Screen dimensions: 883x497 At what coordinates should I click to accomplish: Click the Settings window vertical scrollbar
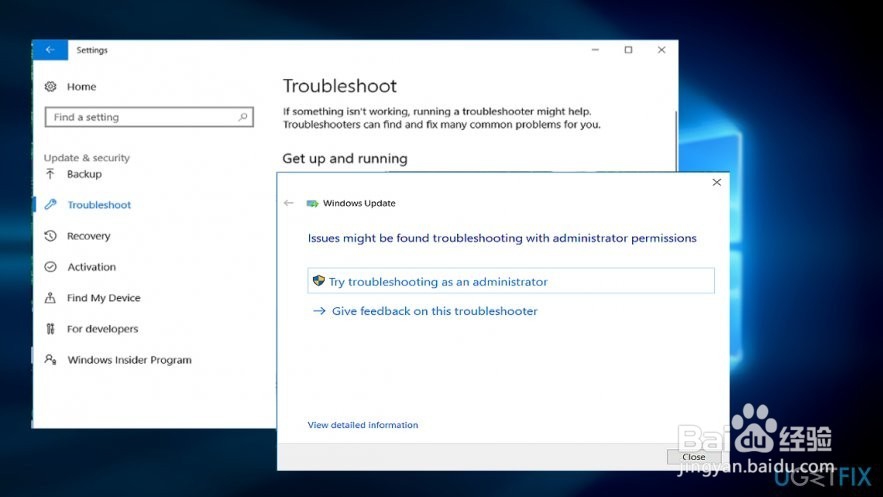click(675, 141)
